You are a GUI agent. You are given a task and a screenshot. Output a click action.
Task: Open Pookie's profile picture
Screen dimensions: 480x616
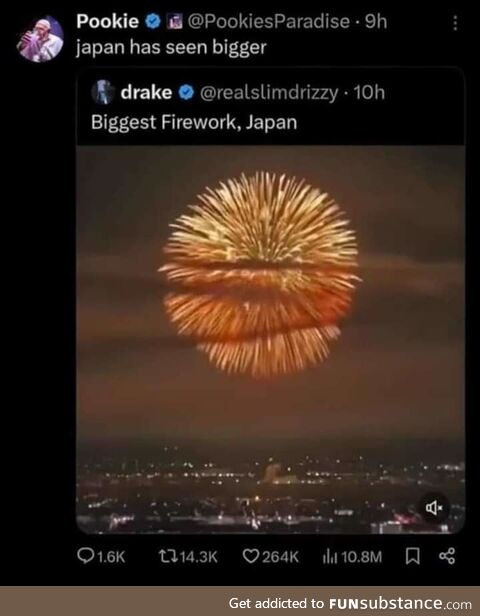tap(40, 39)
